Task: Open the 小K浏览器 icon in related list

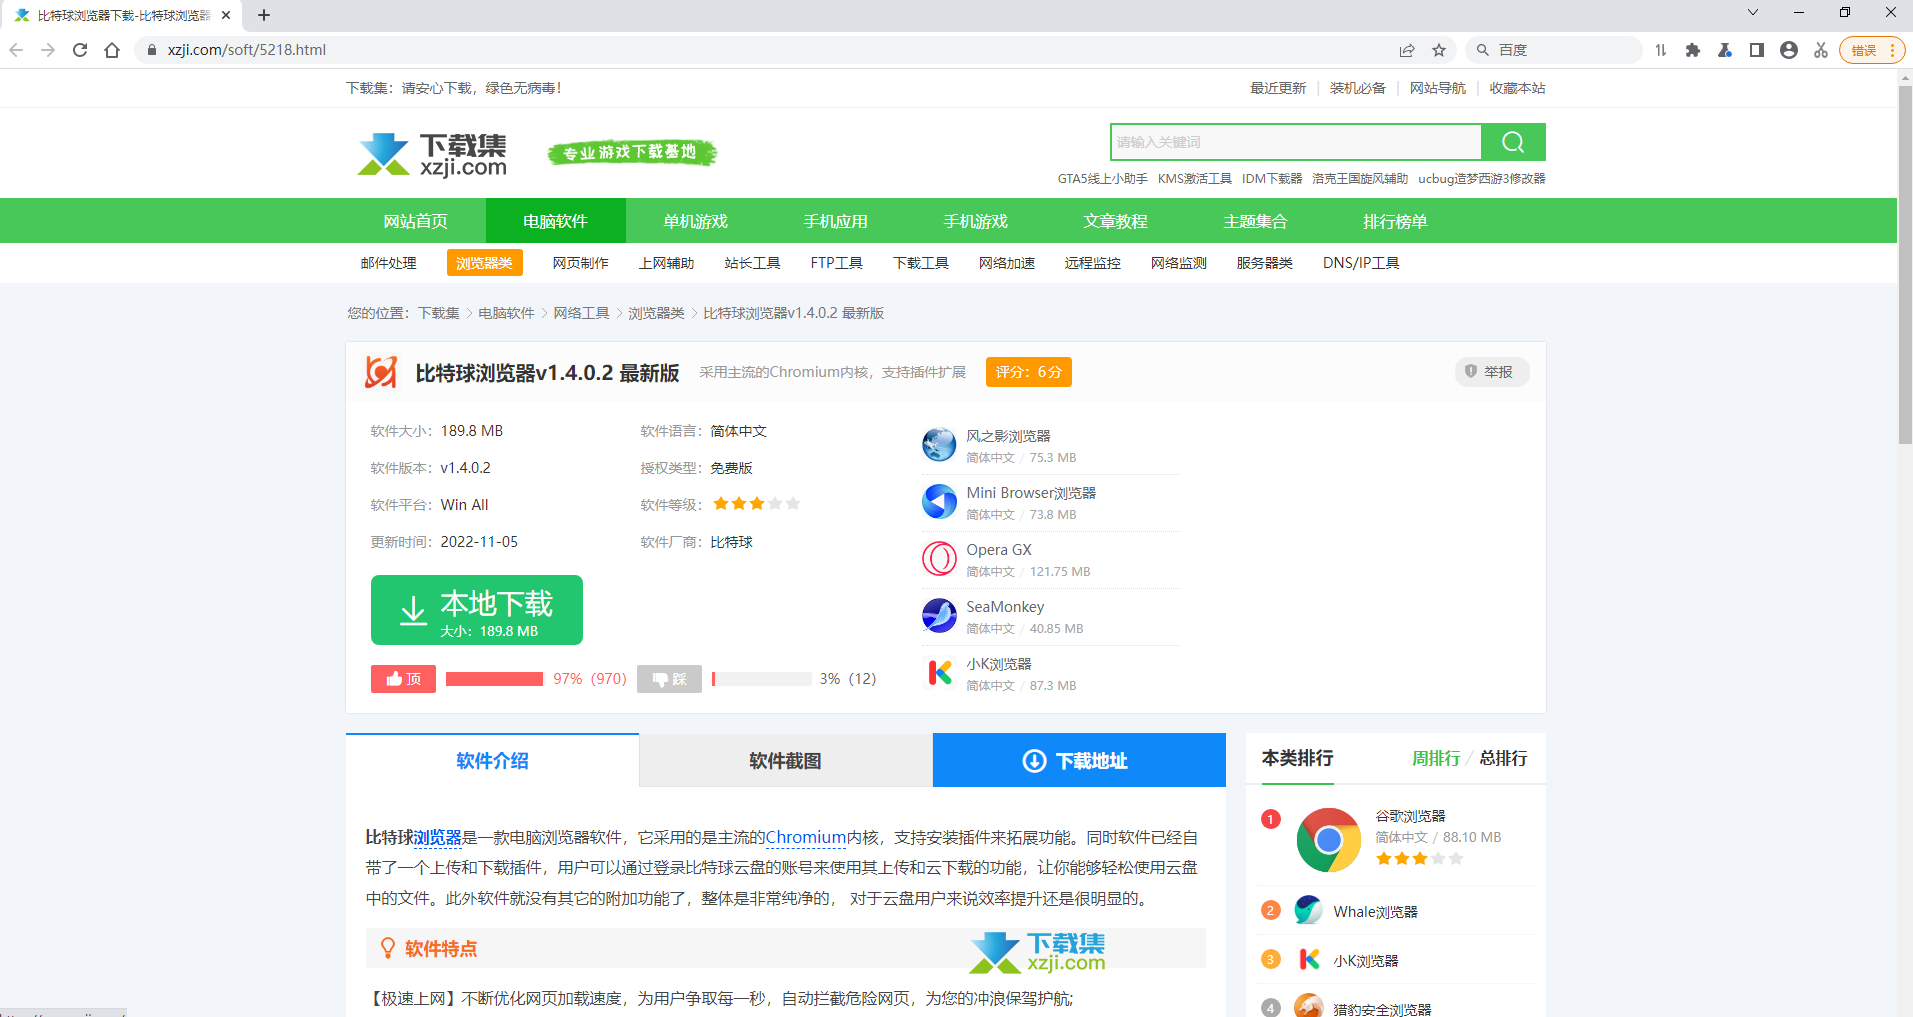Action: (939, 672)
